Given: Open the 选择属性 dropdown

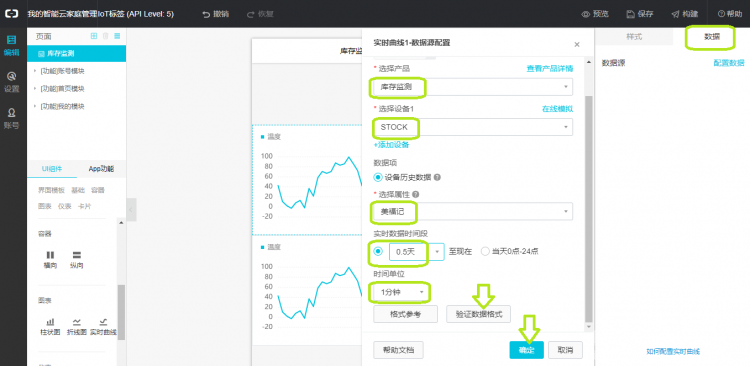Looking at the screenshot, I should (473, 211).
